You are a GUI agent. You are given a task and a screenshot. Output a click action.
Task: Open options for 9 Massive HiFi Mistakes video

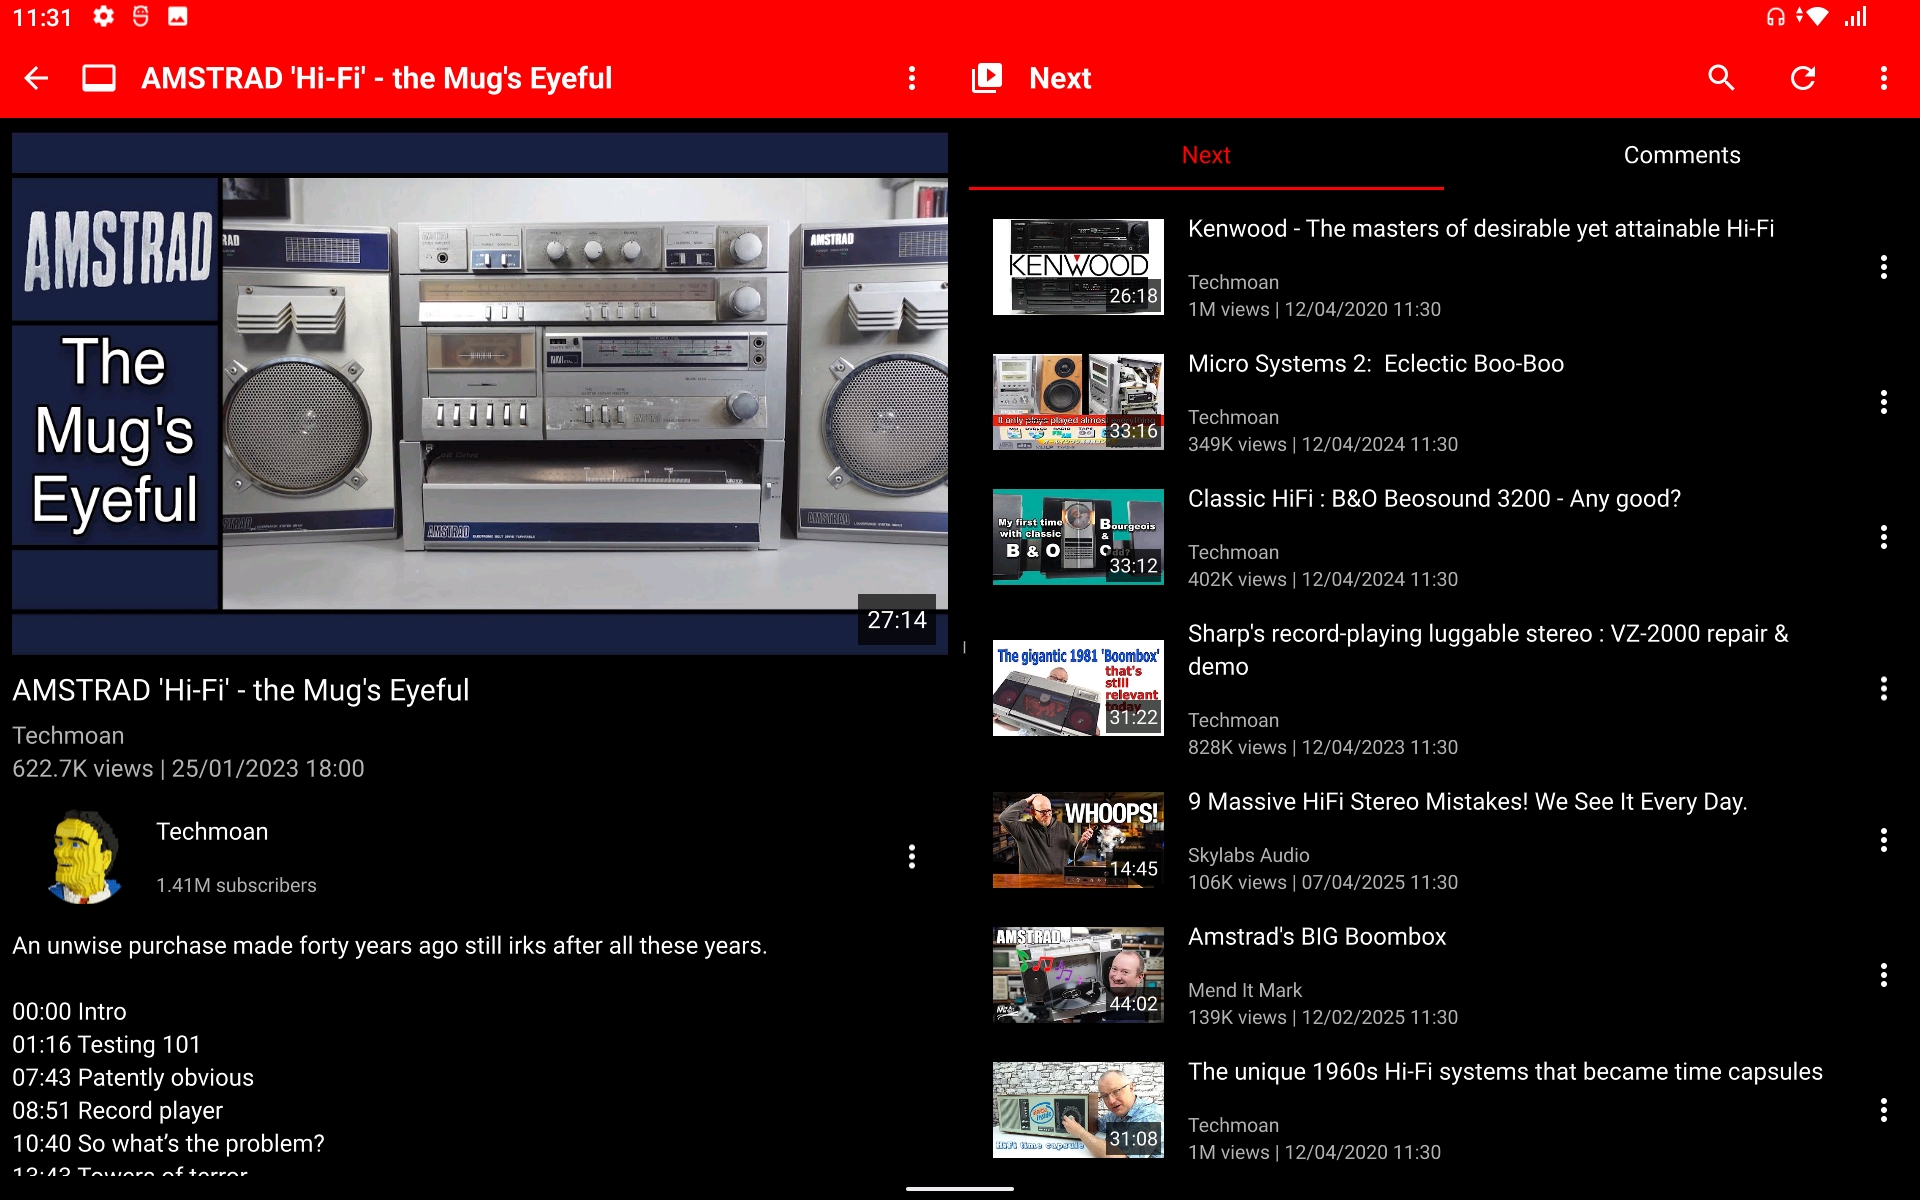point(1884,840)
